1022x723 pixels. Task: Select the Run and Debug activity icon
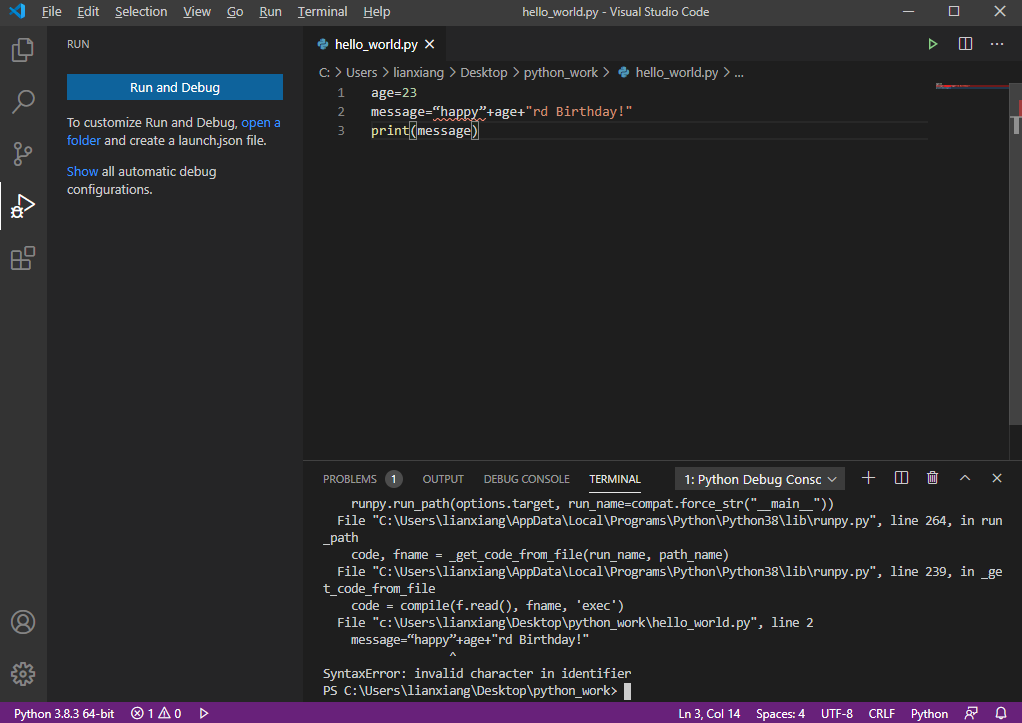23,207
